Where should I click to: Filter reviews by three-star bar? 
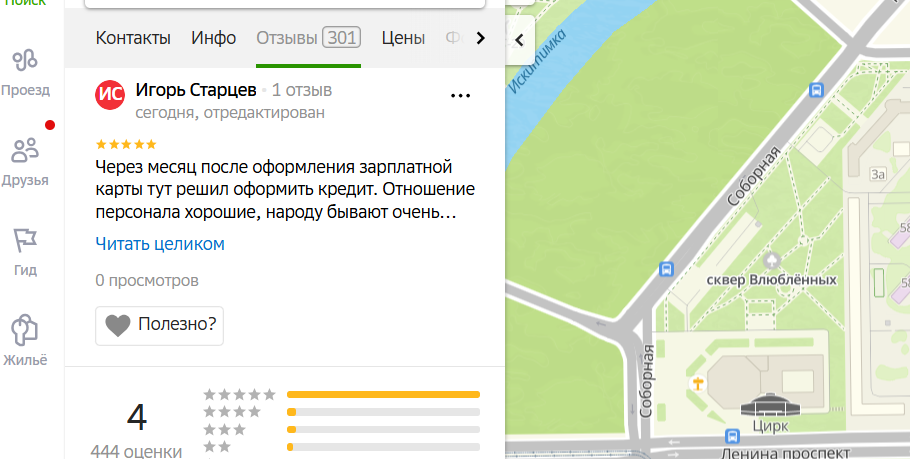[383, 429]
